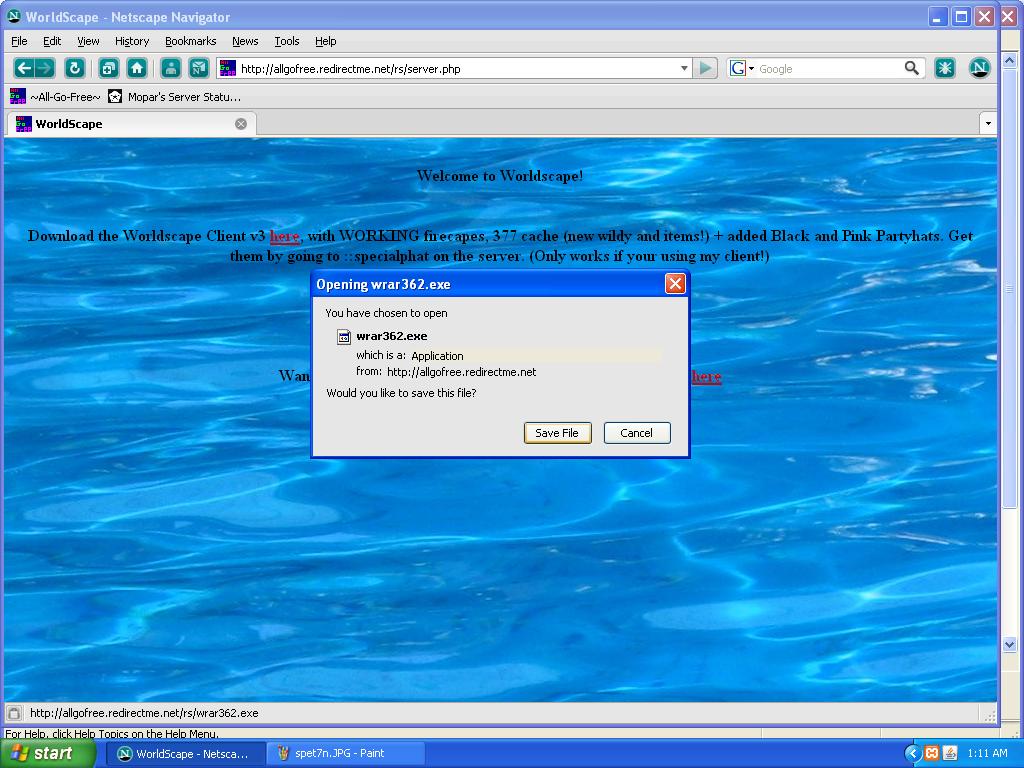
Task: Click the status bar security icon
Action: (14, 713)
